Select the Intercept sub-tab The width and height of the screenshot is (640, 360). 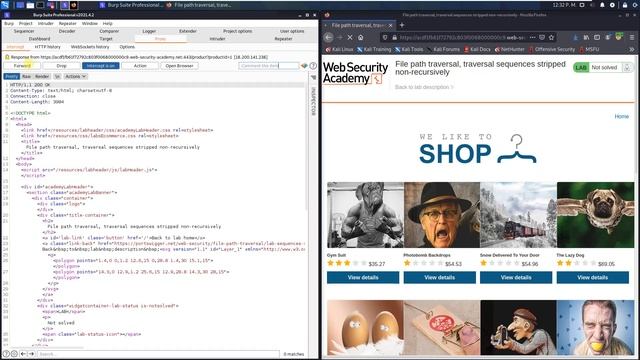tap(16, 47)
